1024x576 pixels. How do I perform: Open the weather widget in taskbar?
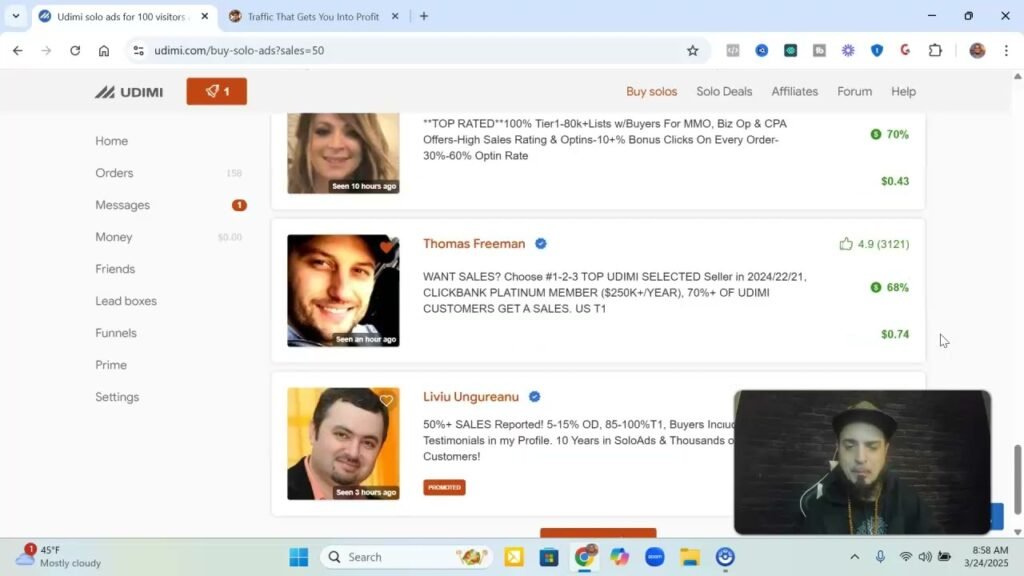[58, 556]
